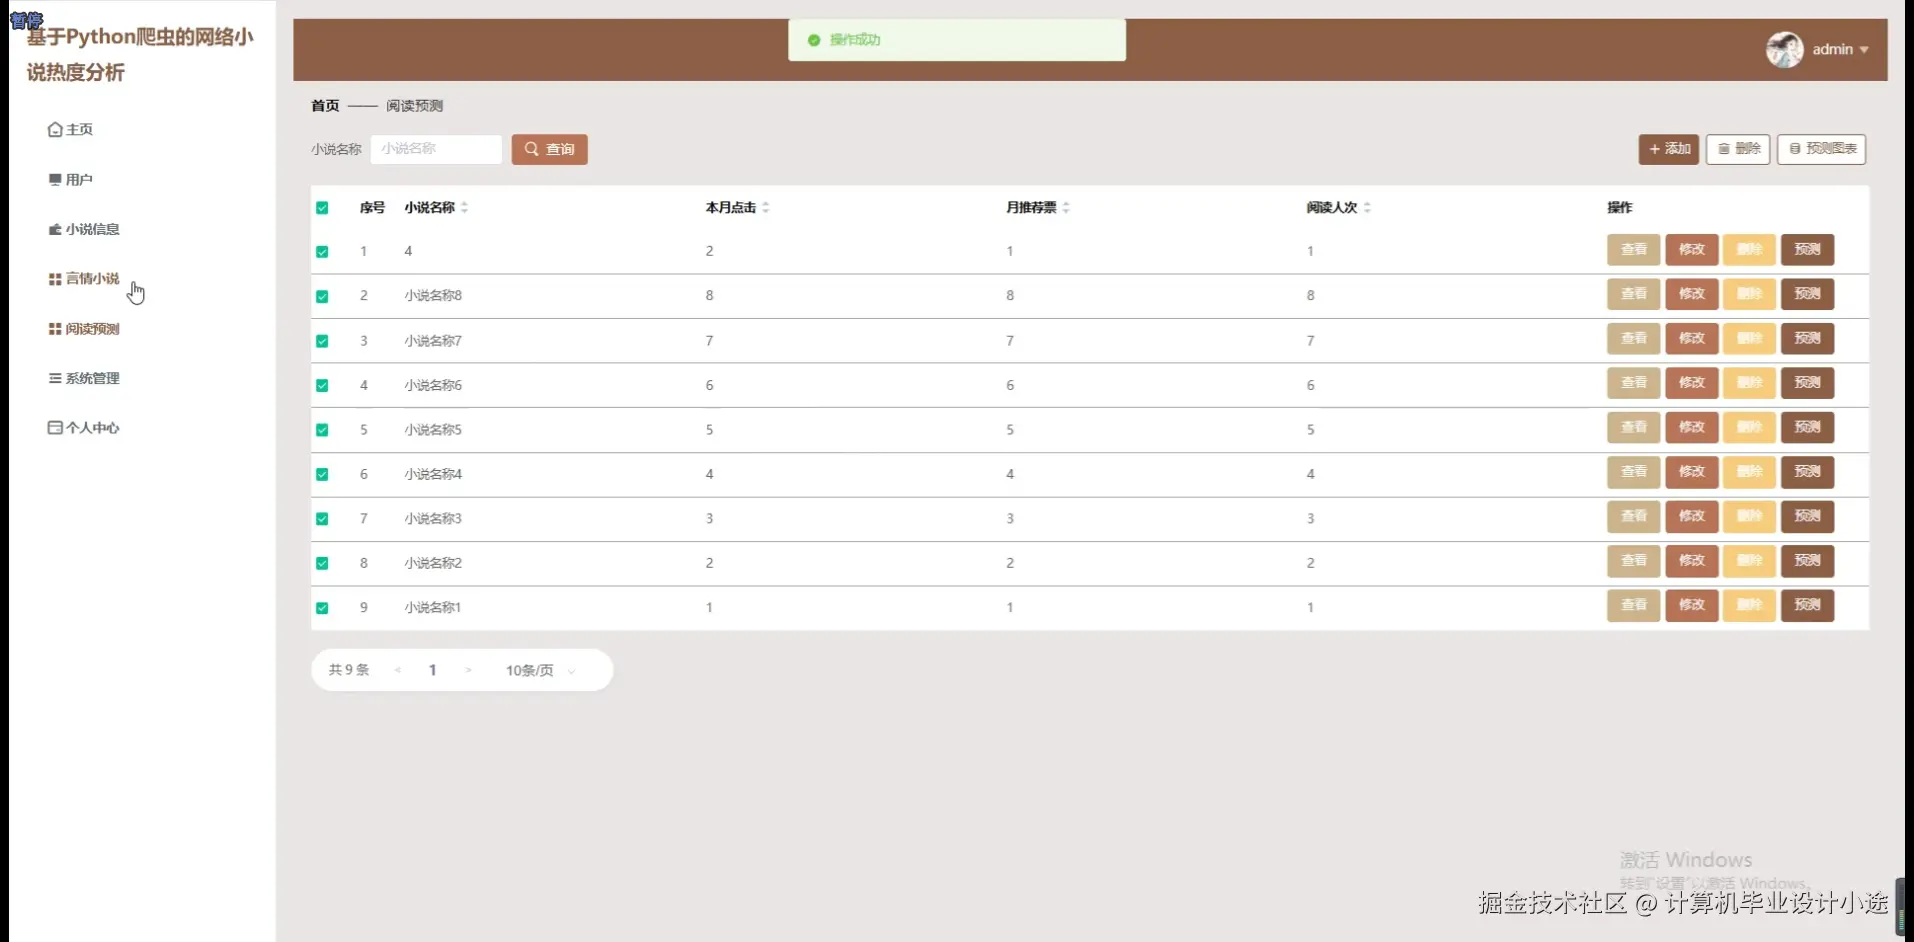1914x942 pixels.
Task: Edit the 小说名称8 row with 修改
Action: (1692, 294)
